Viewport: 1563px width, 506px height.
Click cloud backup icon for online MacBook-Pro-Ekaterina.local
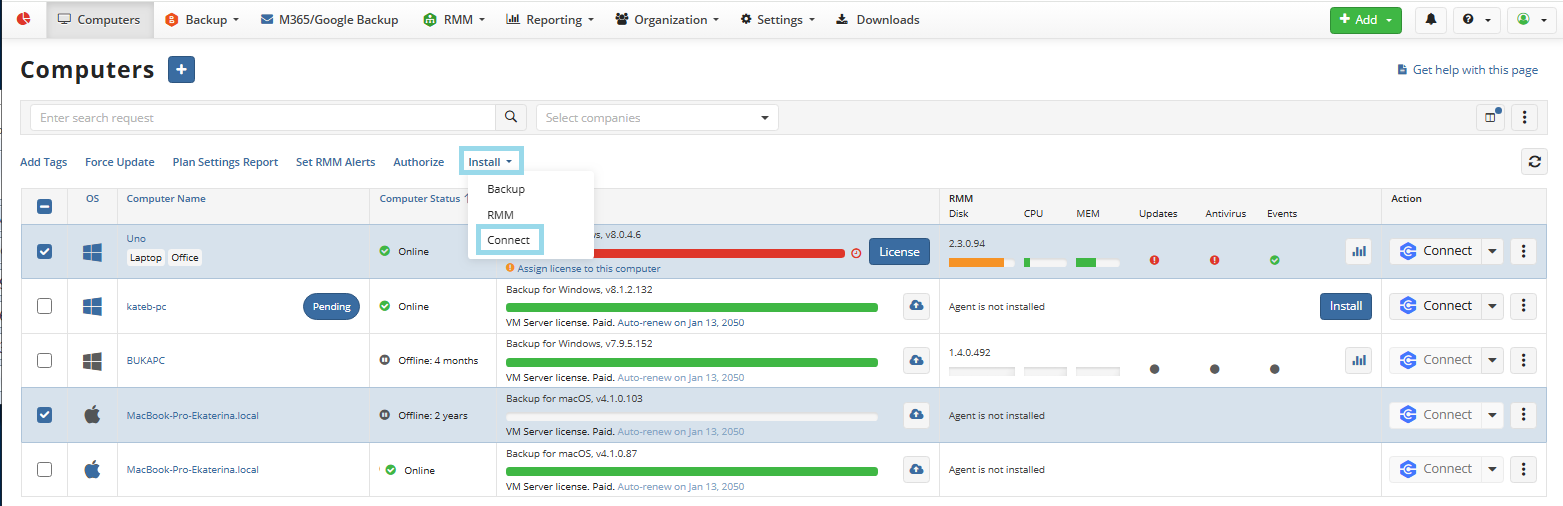(x=916, y=469)
